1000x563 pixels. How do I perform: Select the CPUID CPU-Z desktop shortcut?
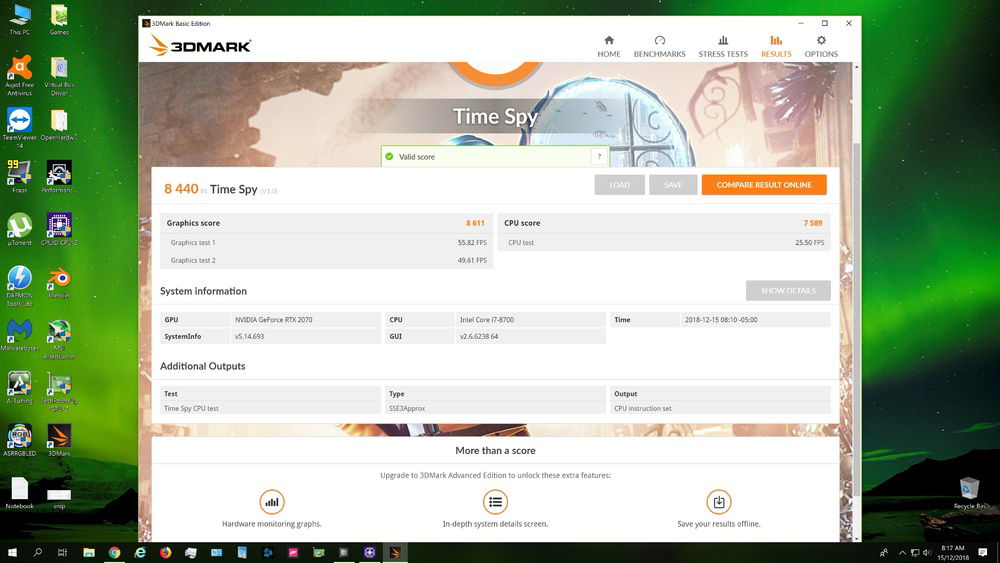click(59, 227)
